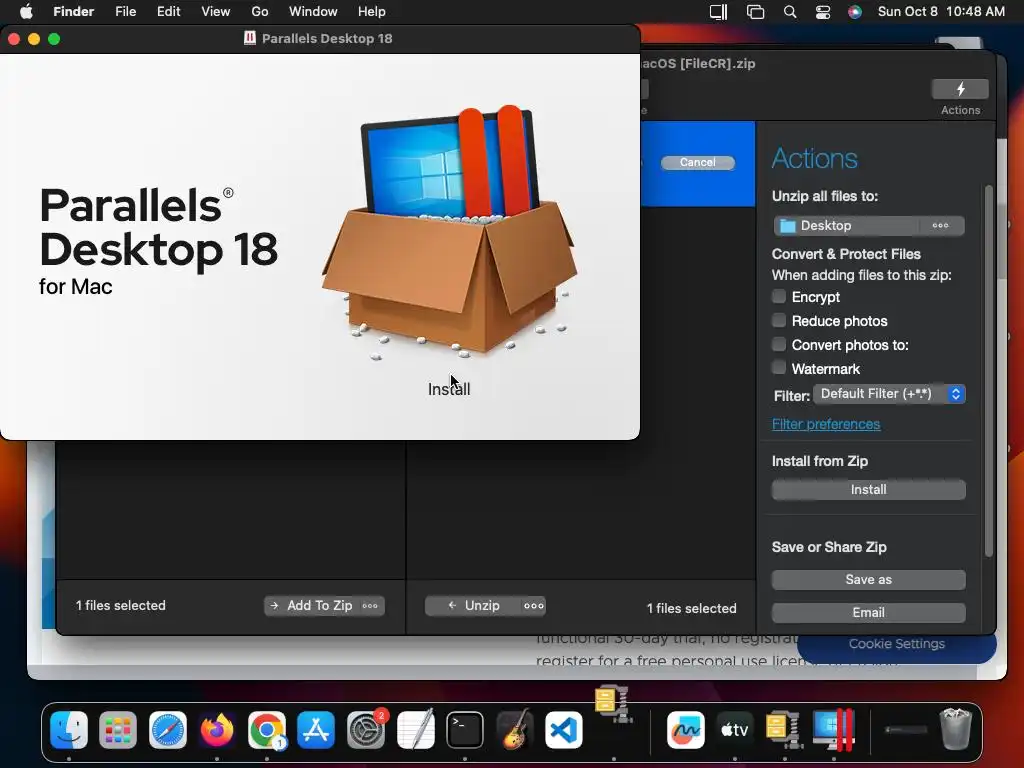This screenshot has width=1024, height=768.
Task: Open the Actions lightning bolt toolbar button
Action: coord(960,89)
